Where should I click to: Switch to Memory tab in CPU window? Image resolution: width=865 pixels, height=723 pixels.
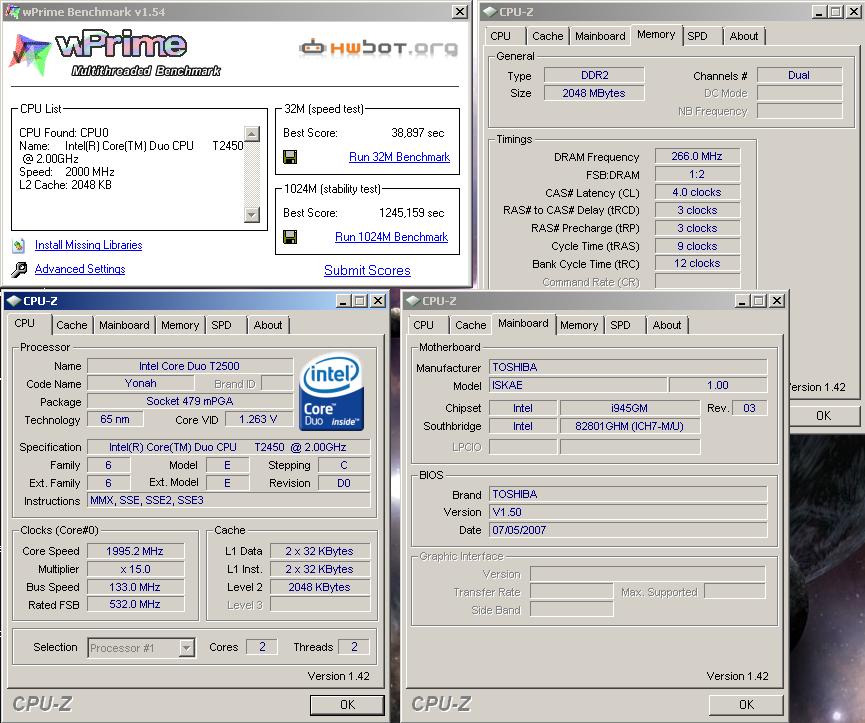[180, 325]
